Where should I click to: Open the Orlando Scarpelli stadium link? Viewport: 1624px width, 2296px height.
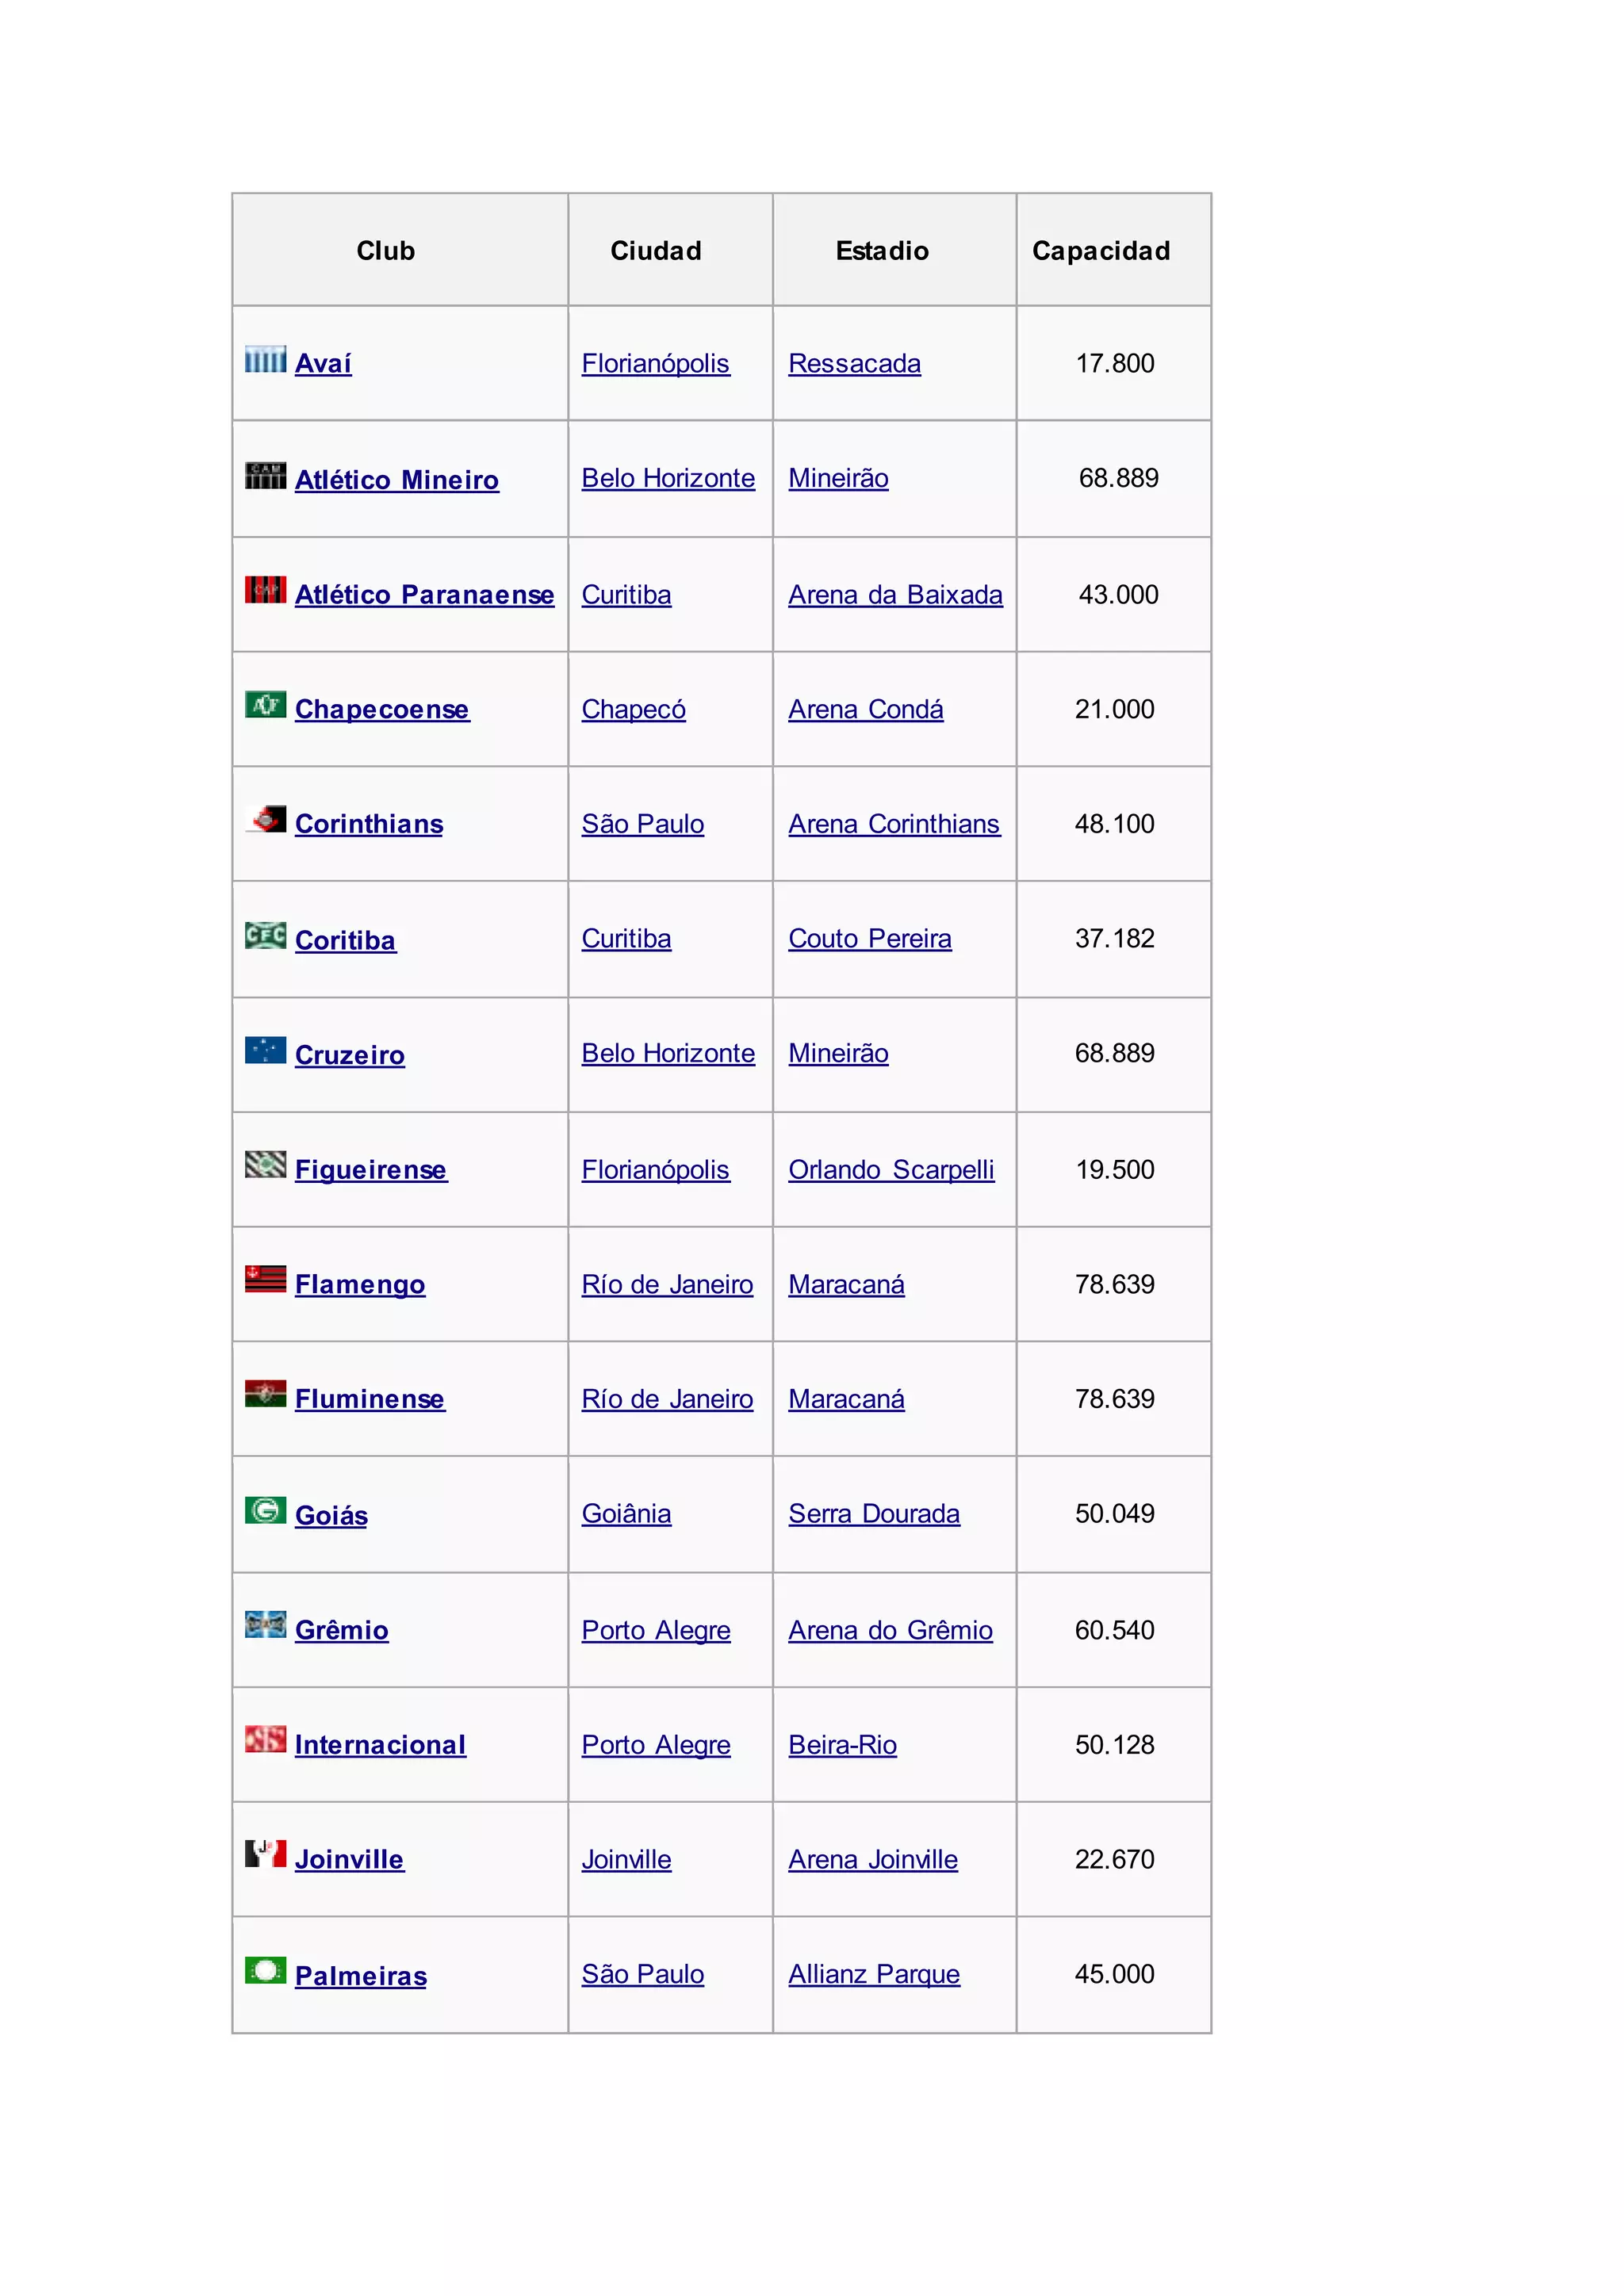tap(890, 1170)
